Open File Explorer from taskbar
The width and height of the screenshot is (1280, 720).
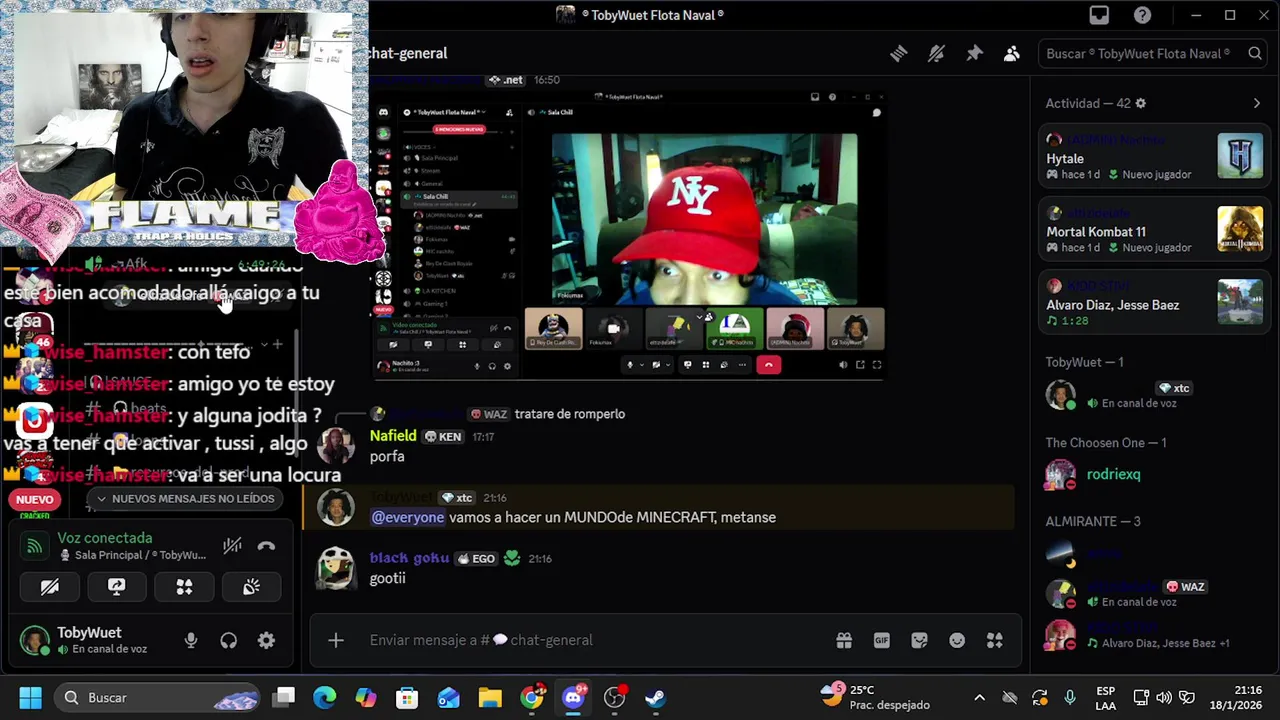click(x=489, y=697)
